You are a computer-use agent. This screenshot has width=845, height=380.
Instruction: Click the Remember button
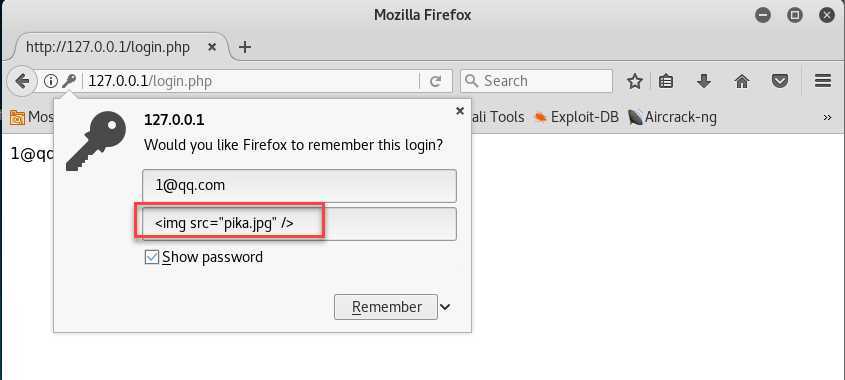click(386, 307)
